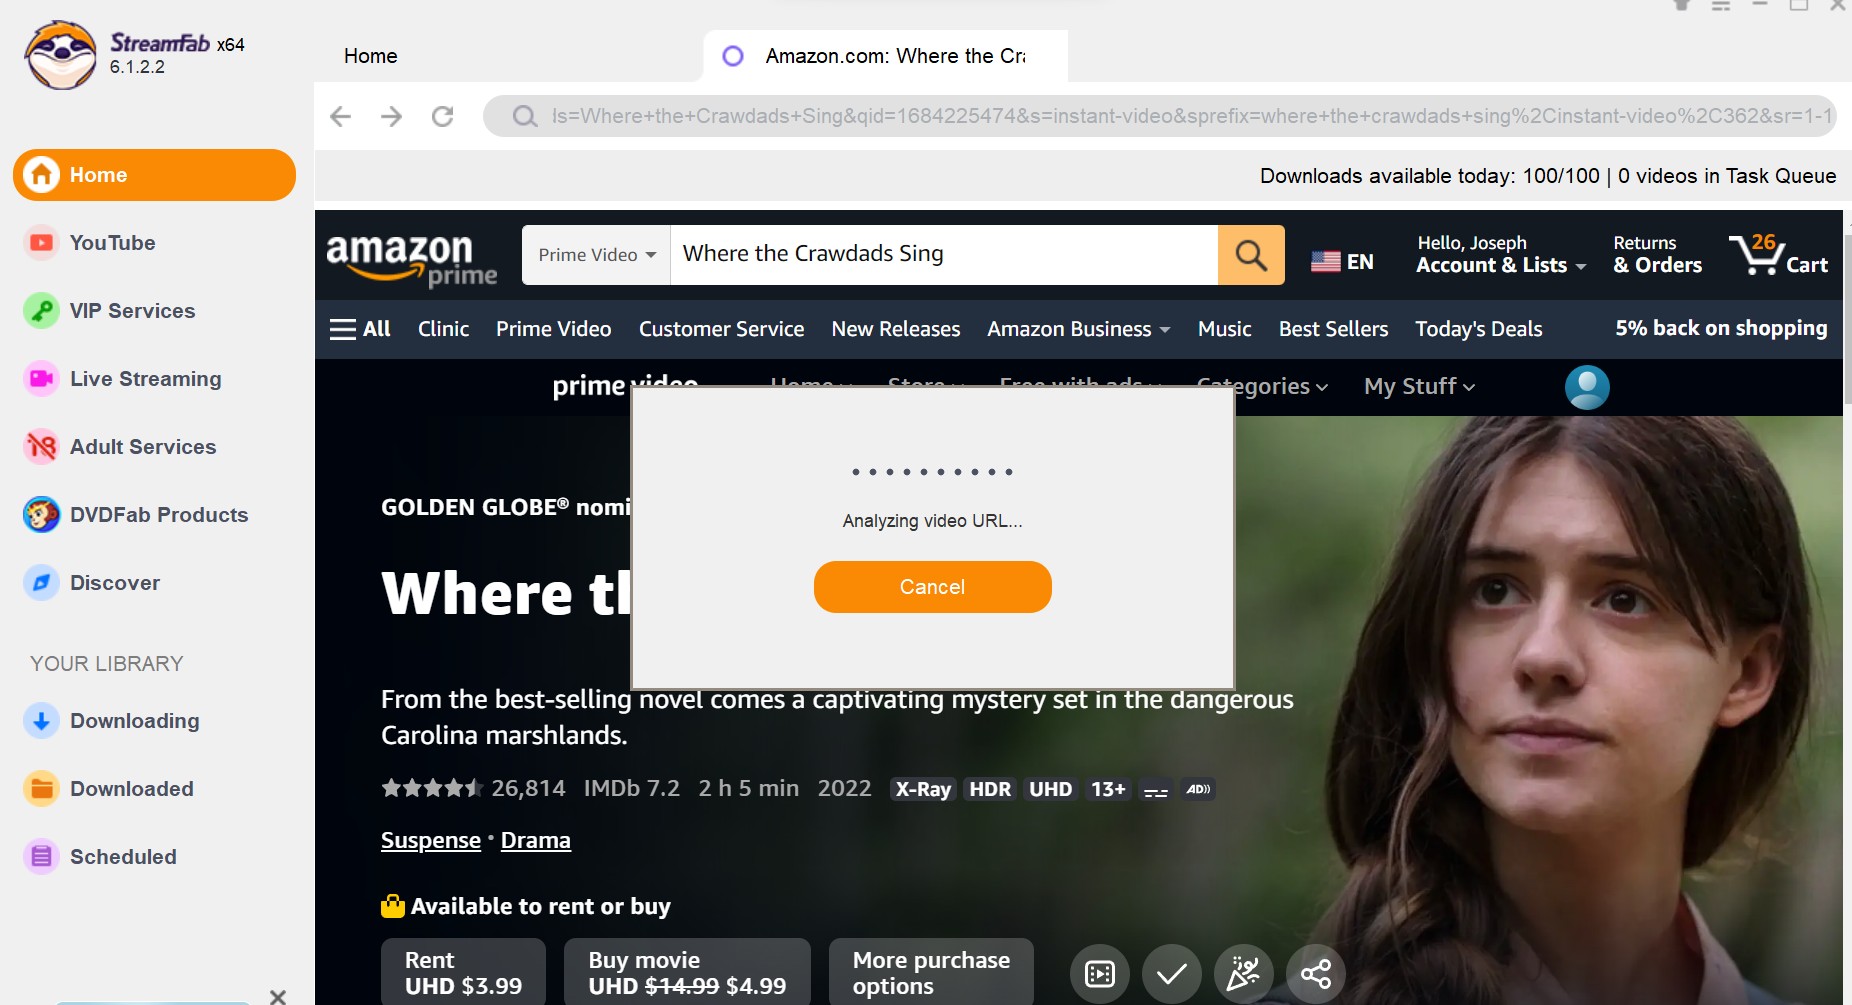Open StreamFab top menu icon
Image resolution: width=1852 pixels, height=1005 pixels.
click(x=1720, y=6)
